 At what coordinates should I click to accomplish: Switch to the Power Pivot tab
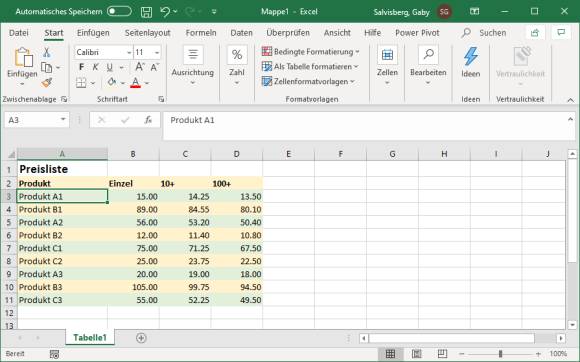point(417,33)
